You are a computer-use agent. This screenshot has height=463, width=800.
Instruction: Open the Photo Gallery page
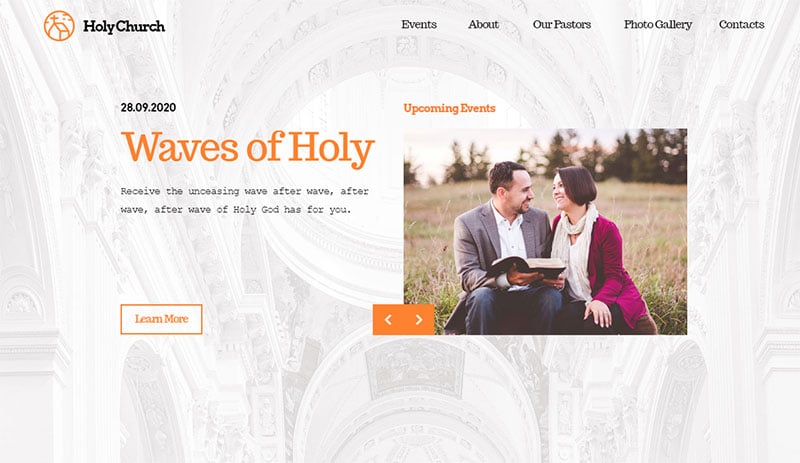pos(658,25)
